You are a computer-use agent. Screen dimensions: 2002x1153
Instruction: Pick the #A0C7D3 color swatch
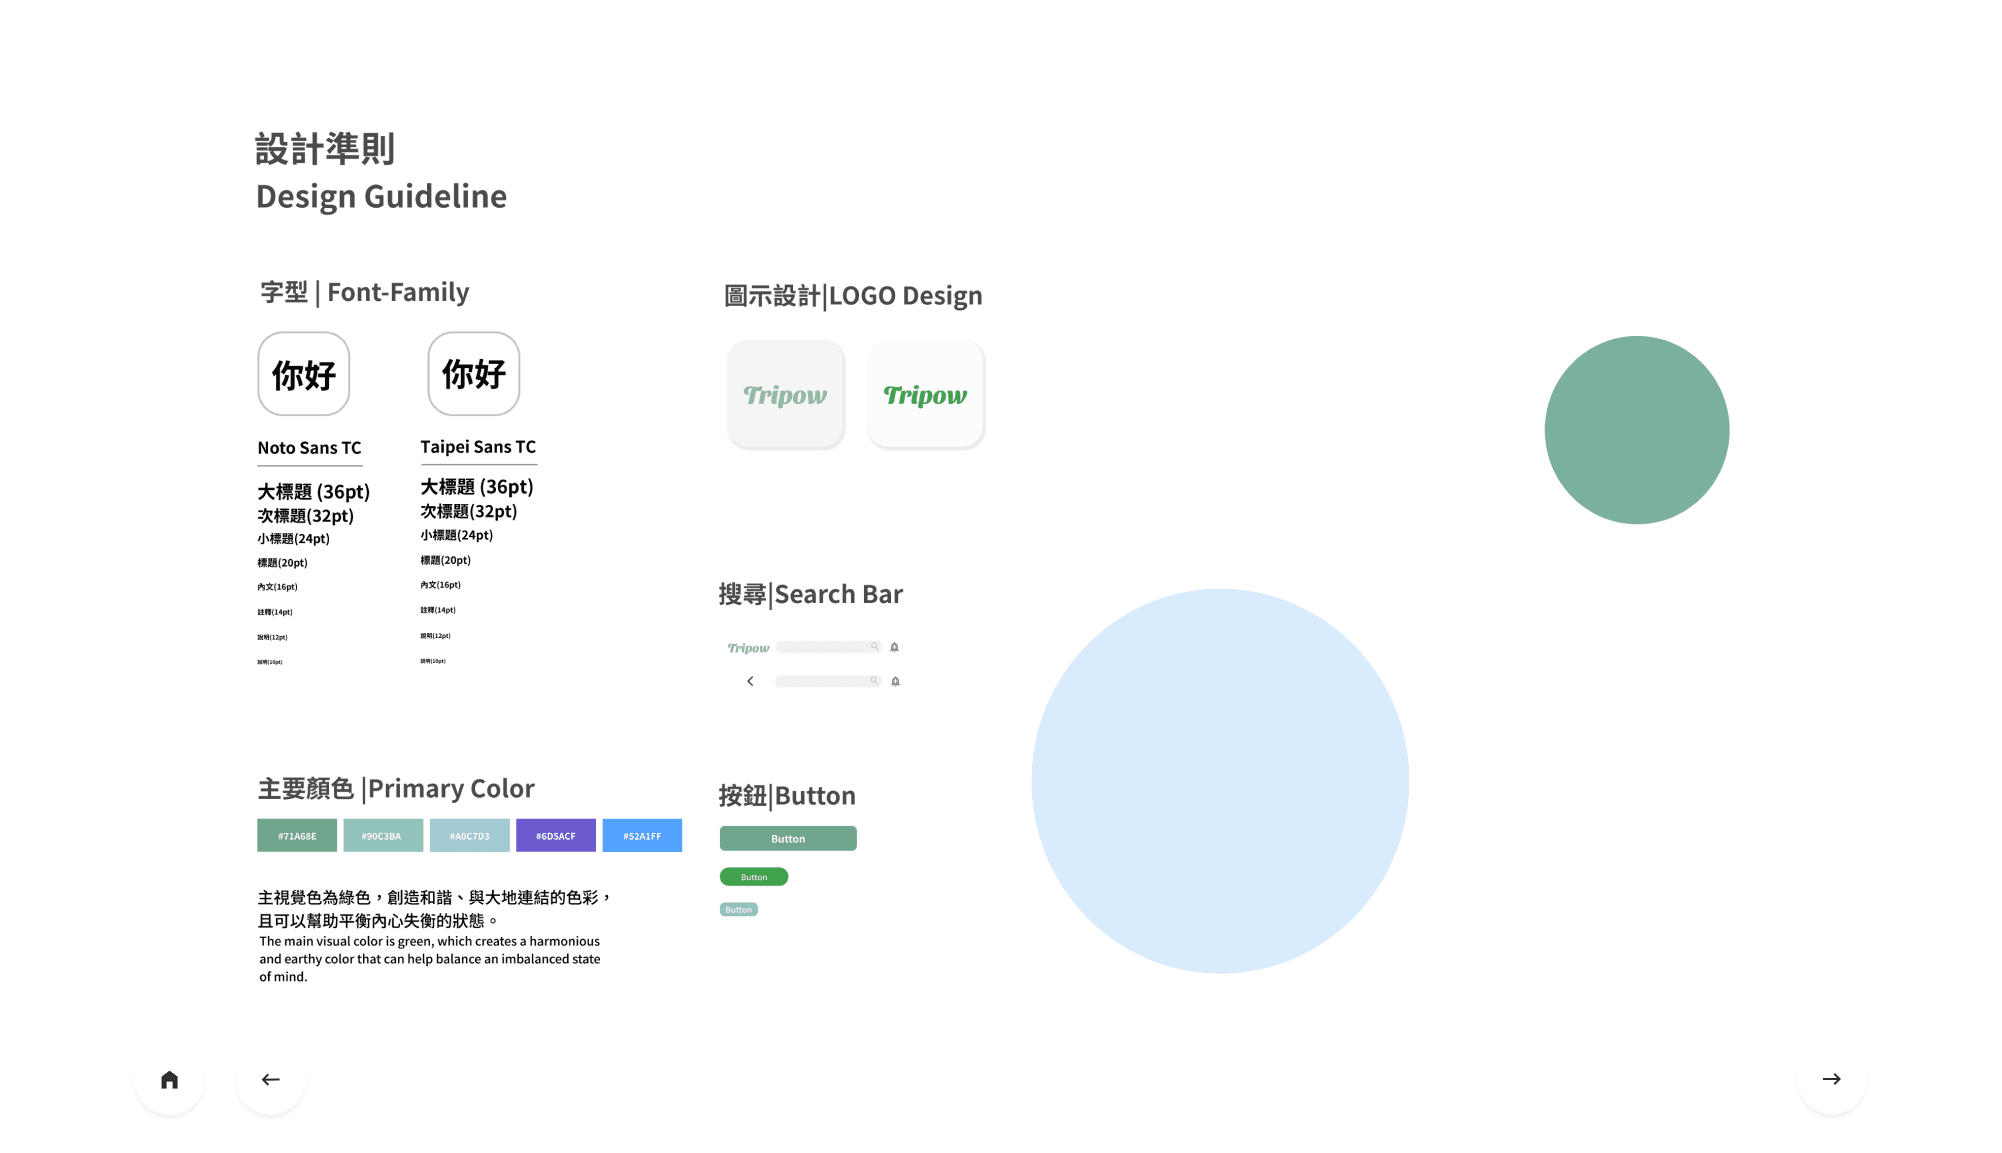(470, 835)
